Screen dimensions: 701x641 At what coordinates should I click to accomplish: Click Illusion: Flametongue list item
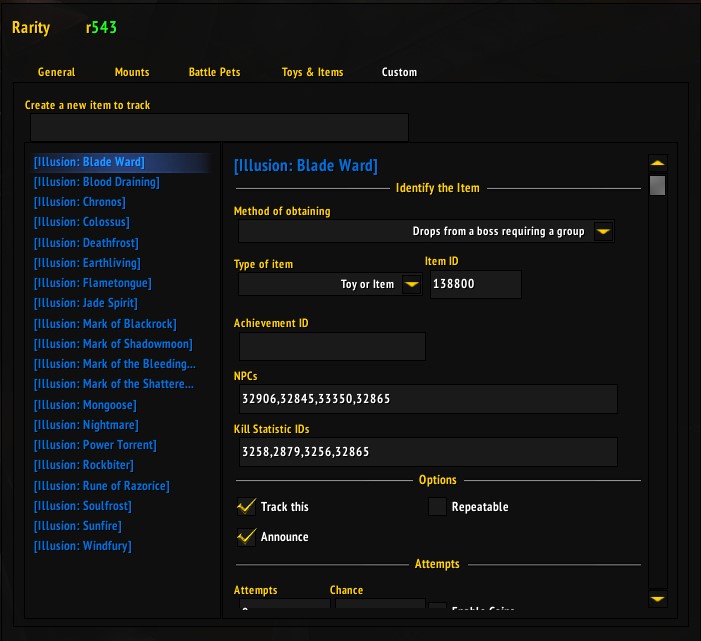click(93, 283)
